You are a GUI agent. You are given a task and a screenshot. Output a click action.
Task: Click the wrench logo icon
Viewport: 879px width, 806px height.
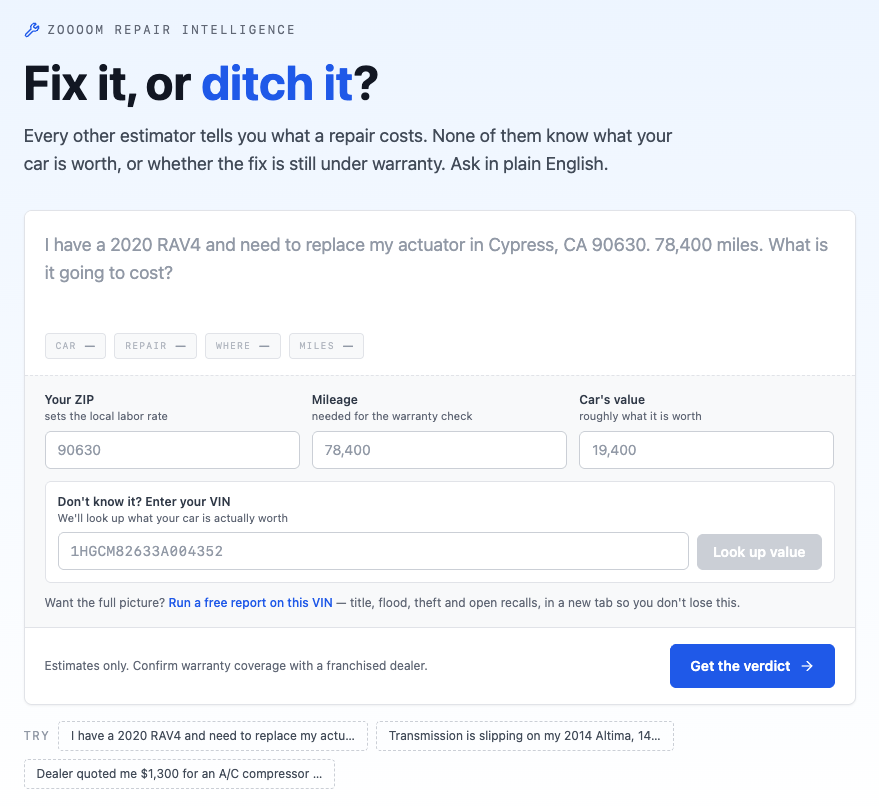32,30
